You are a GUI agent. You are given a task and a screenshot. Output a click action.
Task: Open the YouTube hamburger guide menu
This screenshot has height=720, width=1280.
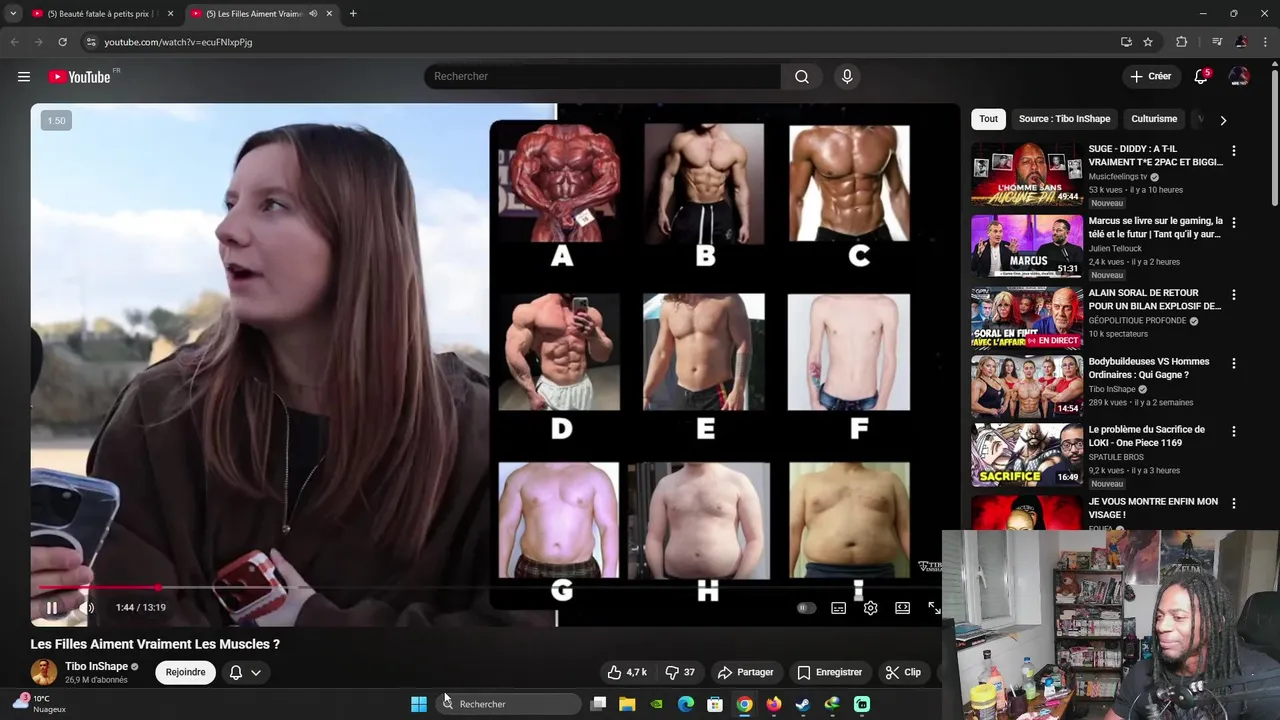(x=24, y=77)
